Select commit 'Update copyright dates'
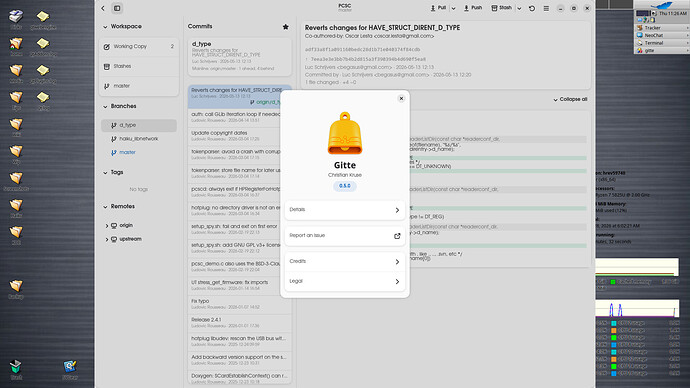This screenshot has height=388, width=690. click(x=235, y=135)
